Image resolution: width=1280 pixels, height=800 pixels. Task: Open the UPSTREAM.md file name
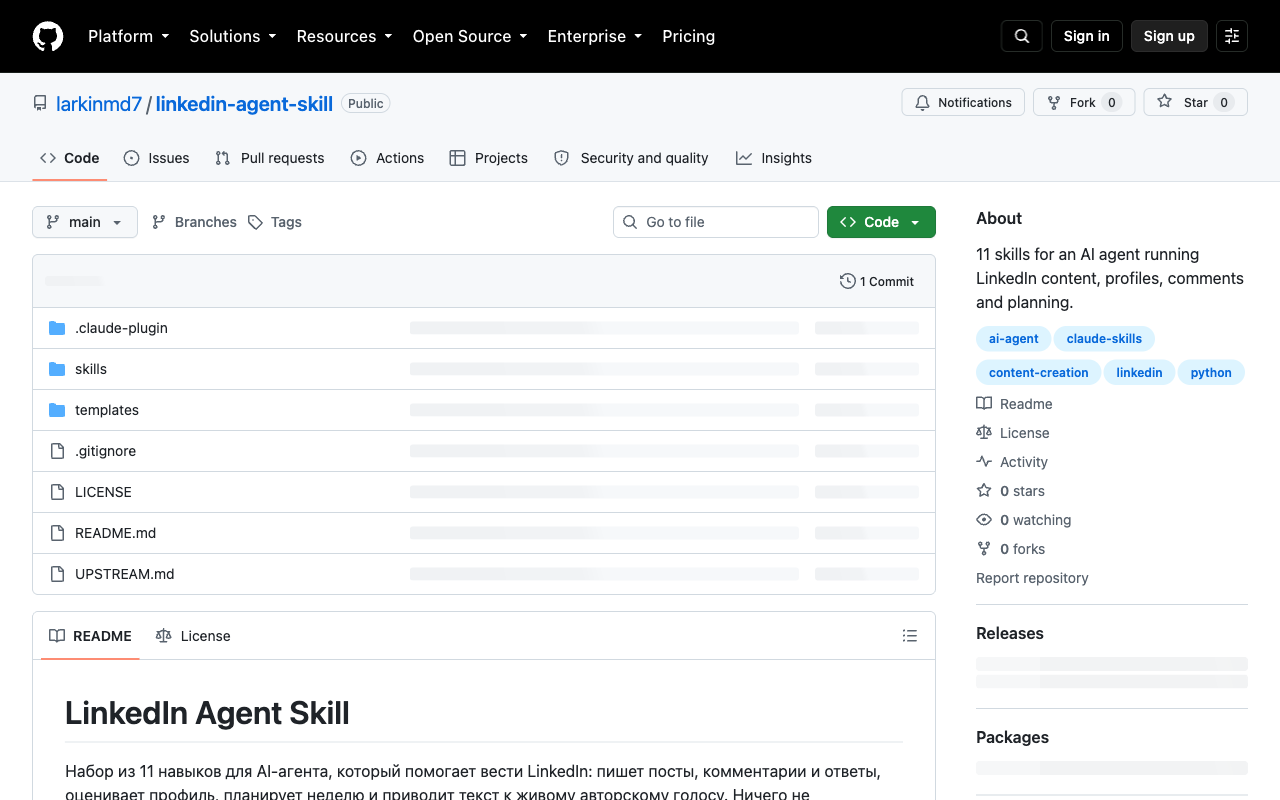pyautogui.click(x=125, y=574)
